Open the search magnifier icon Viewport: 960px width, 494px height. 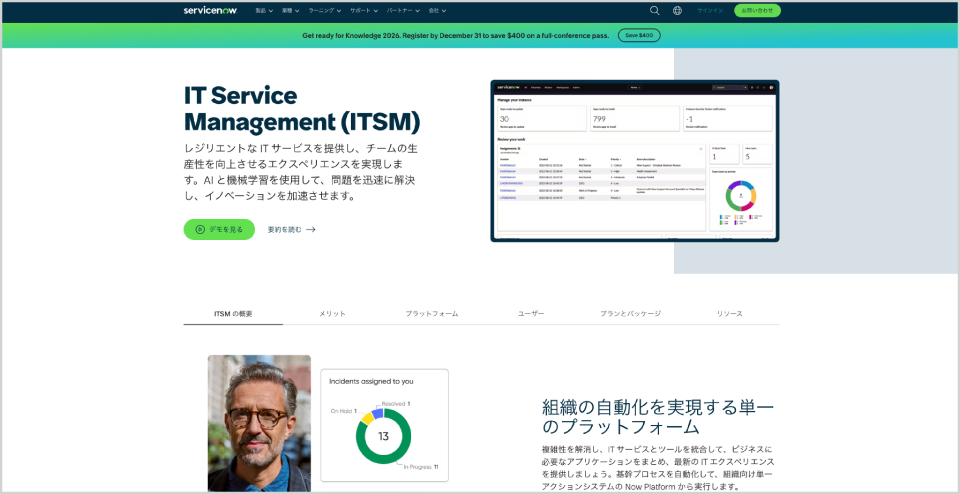pos(654,10)
